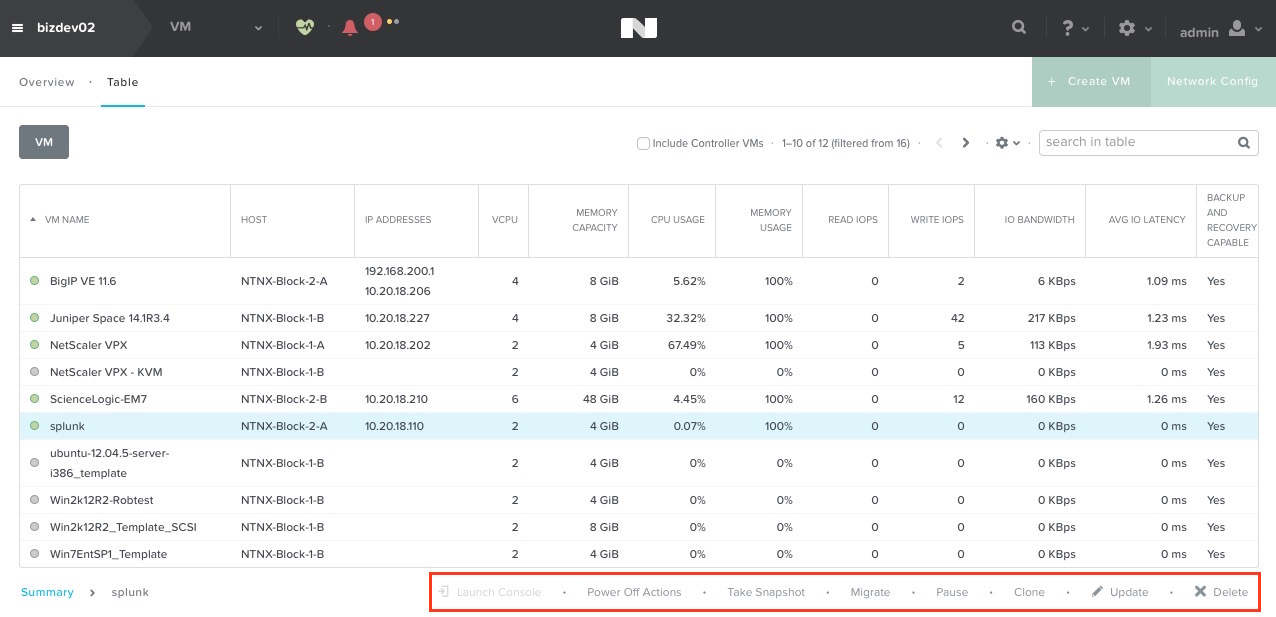Click the Delete X action
The height and width of the screenshot is (617, 1276).
(x=1221, y=592)
